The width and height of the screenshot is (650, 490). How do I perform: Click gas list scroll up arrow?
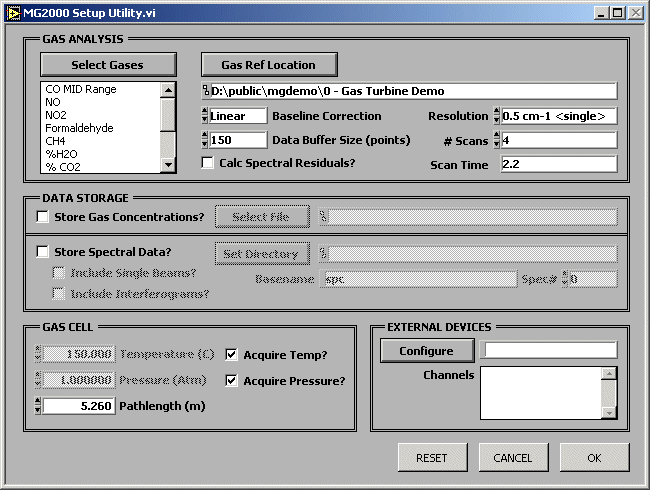(x=168, y=90)
